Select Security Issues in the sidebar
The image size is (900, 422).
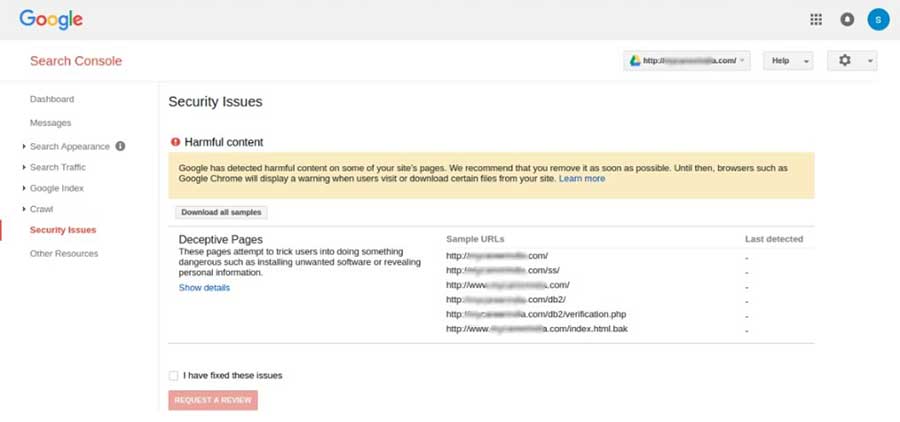63,230
